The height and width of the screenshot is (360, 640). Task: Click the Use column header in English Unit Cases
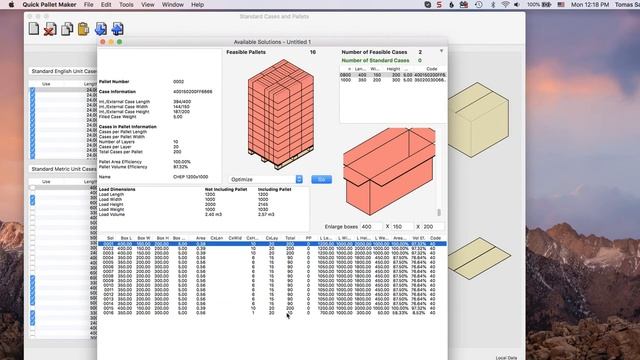[46, 84]
